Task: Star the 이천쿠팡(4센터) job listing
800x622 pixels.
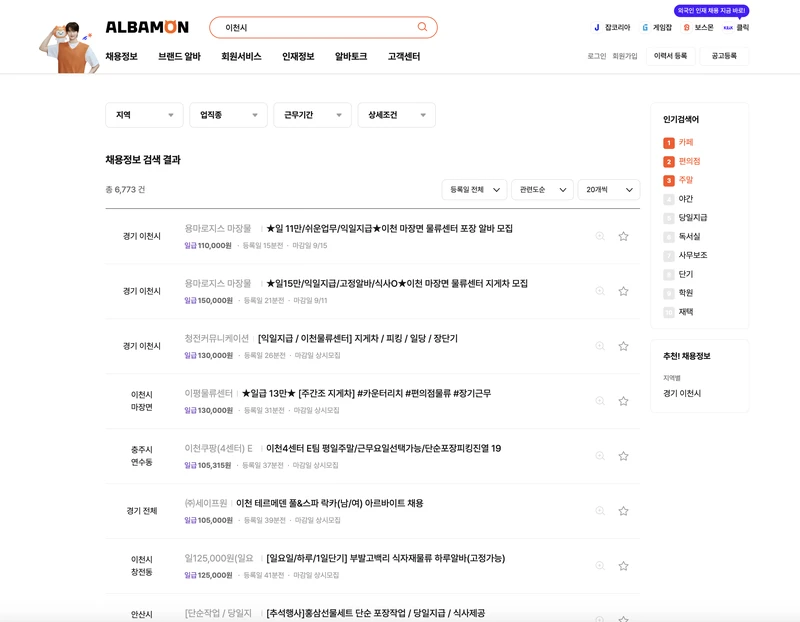Action: click(x=625, y=454)
